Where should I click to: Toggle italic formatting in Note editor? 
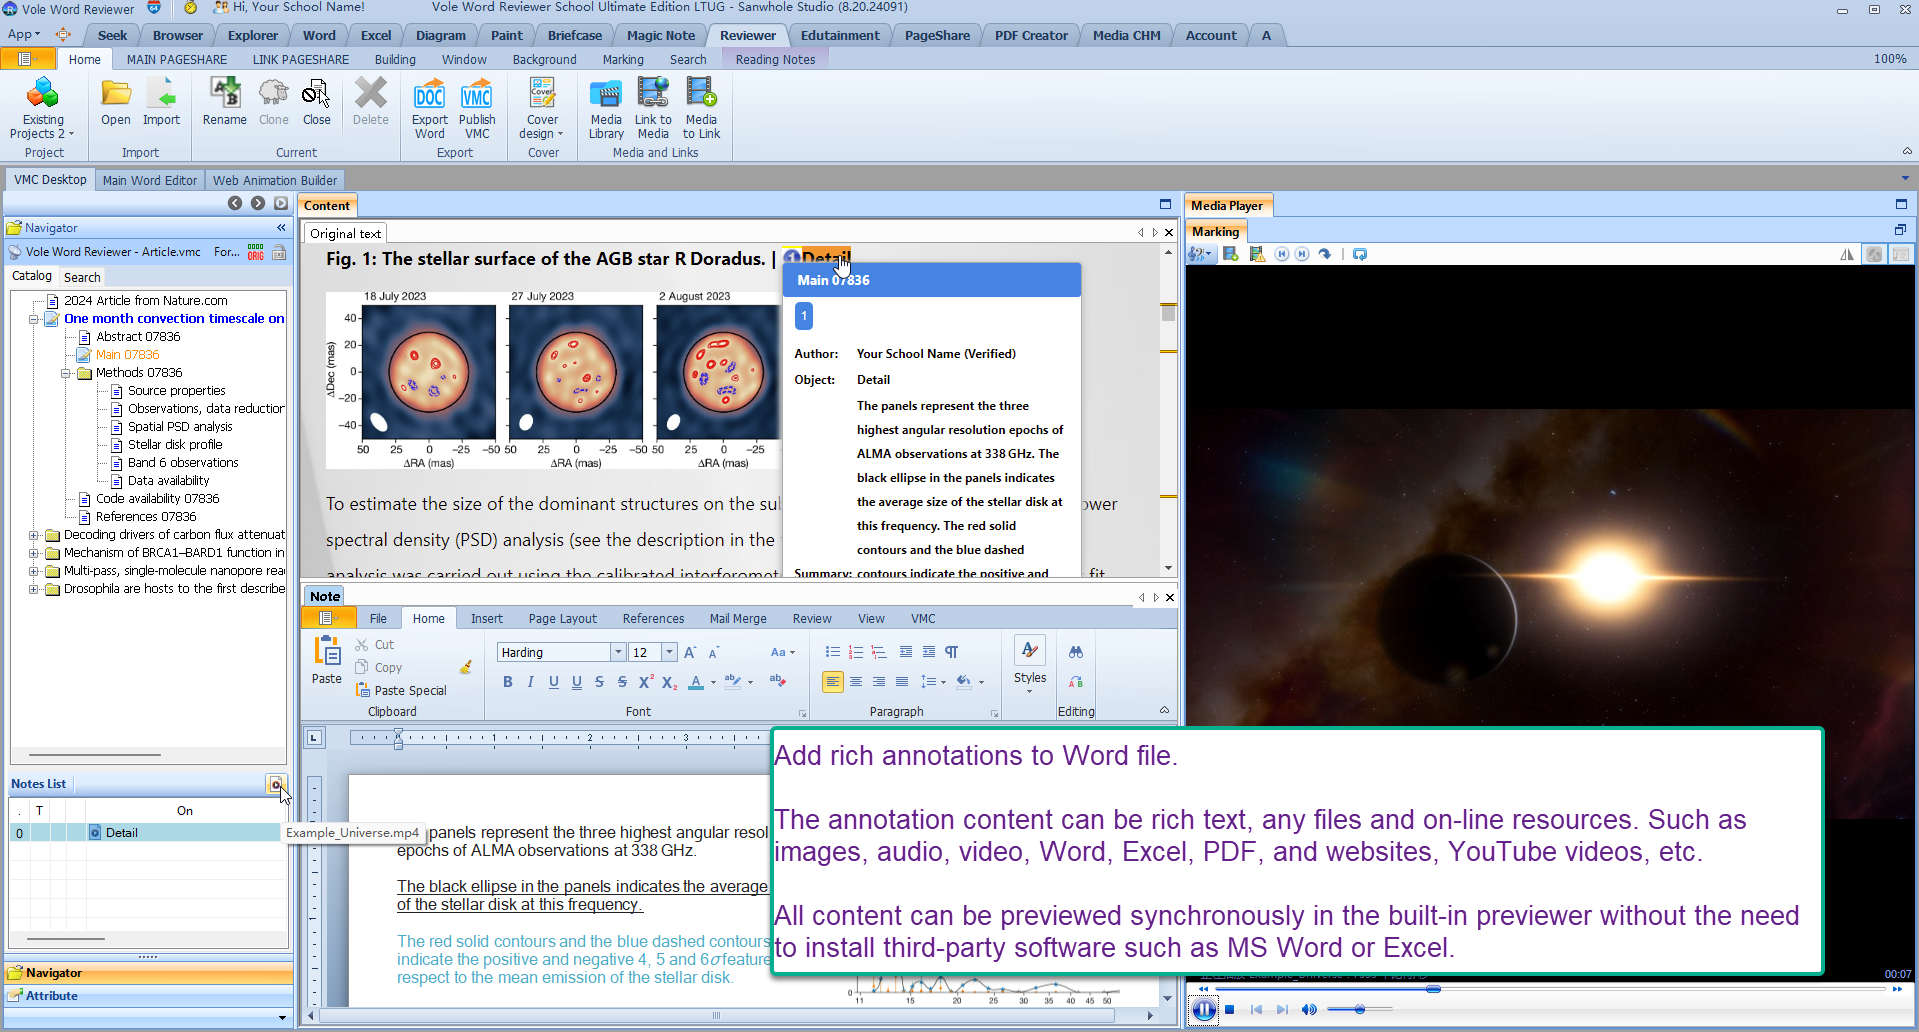click(x=530, y=682)
